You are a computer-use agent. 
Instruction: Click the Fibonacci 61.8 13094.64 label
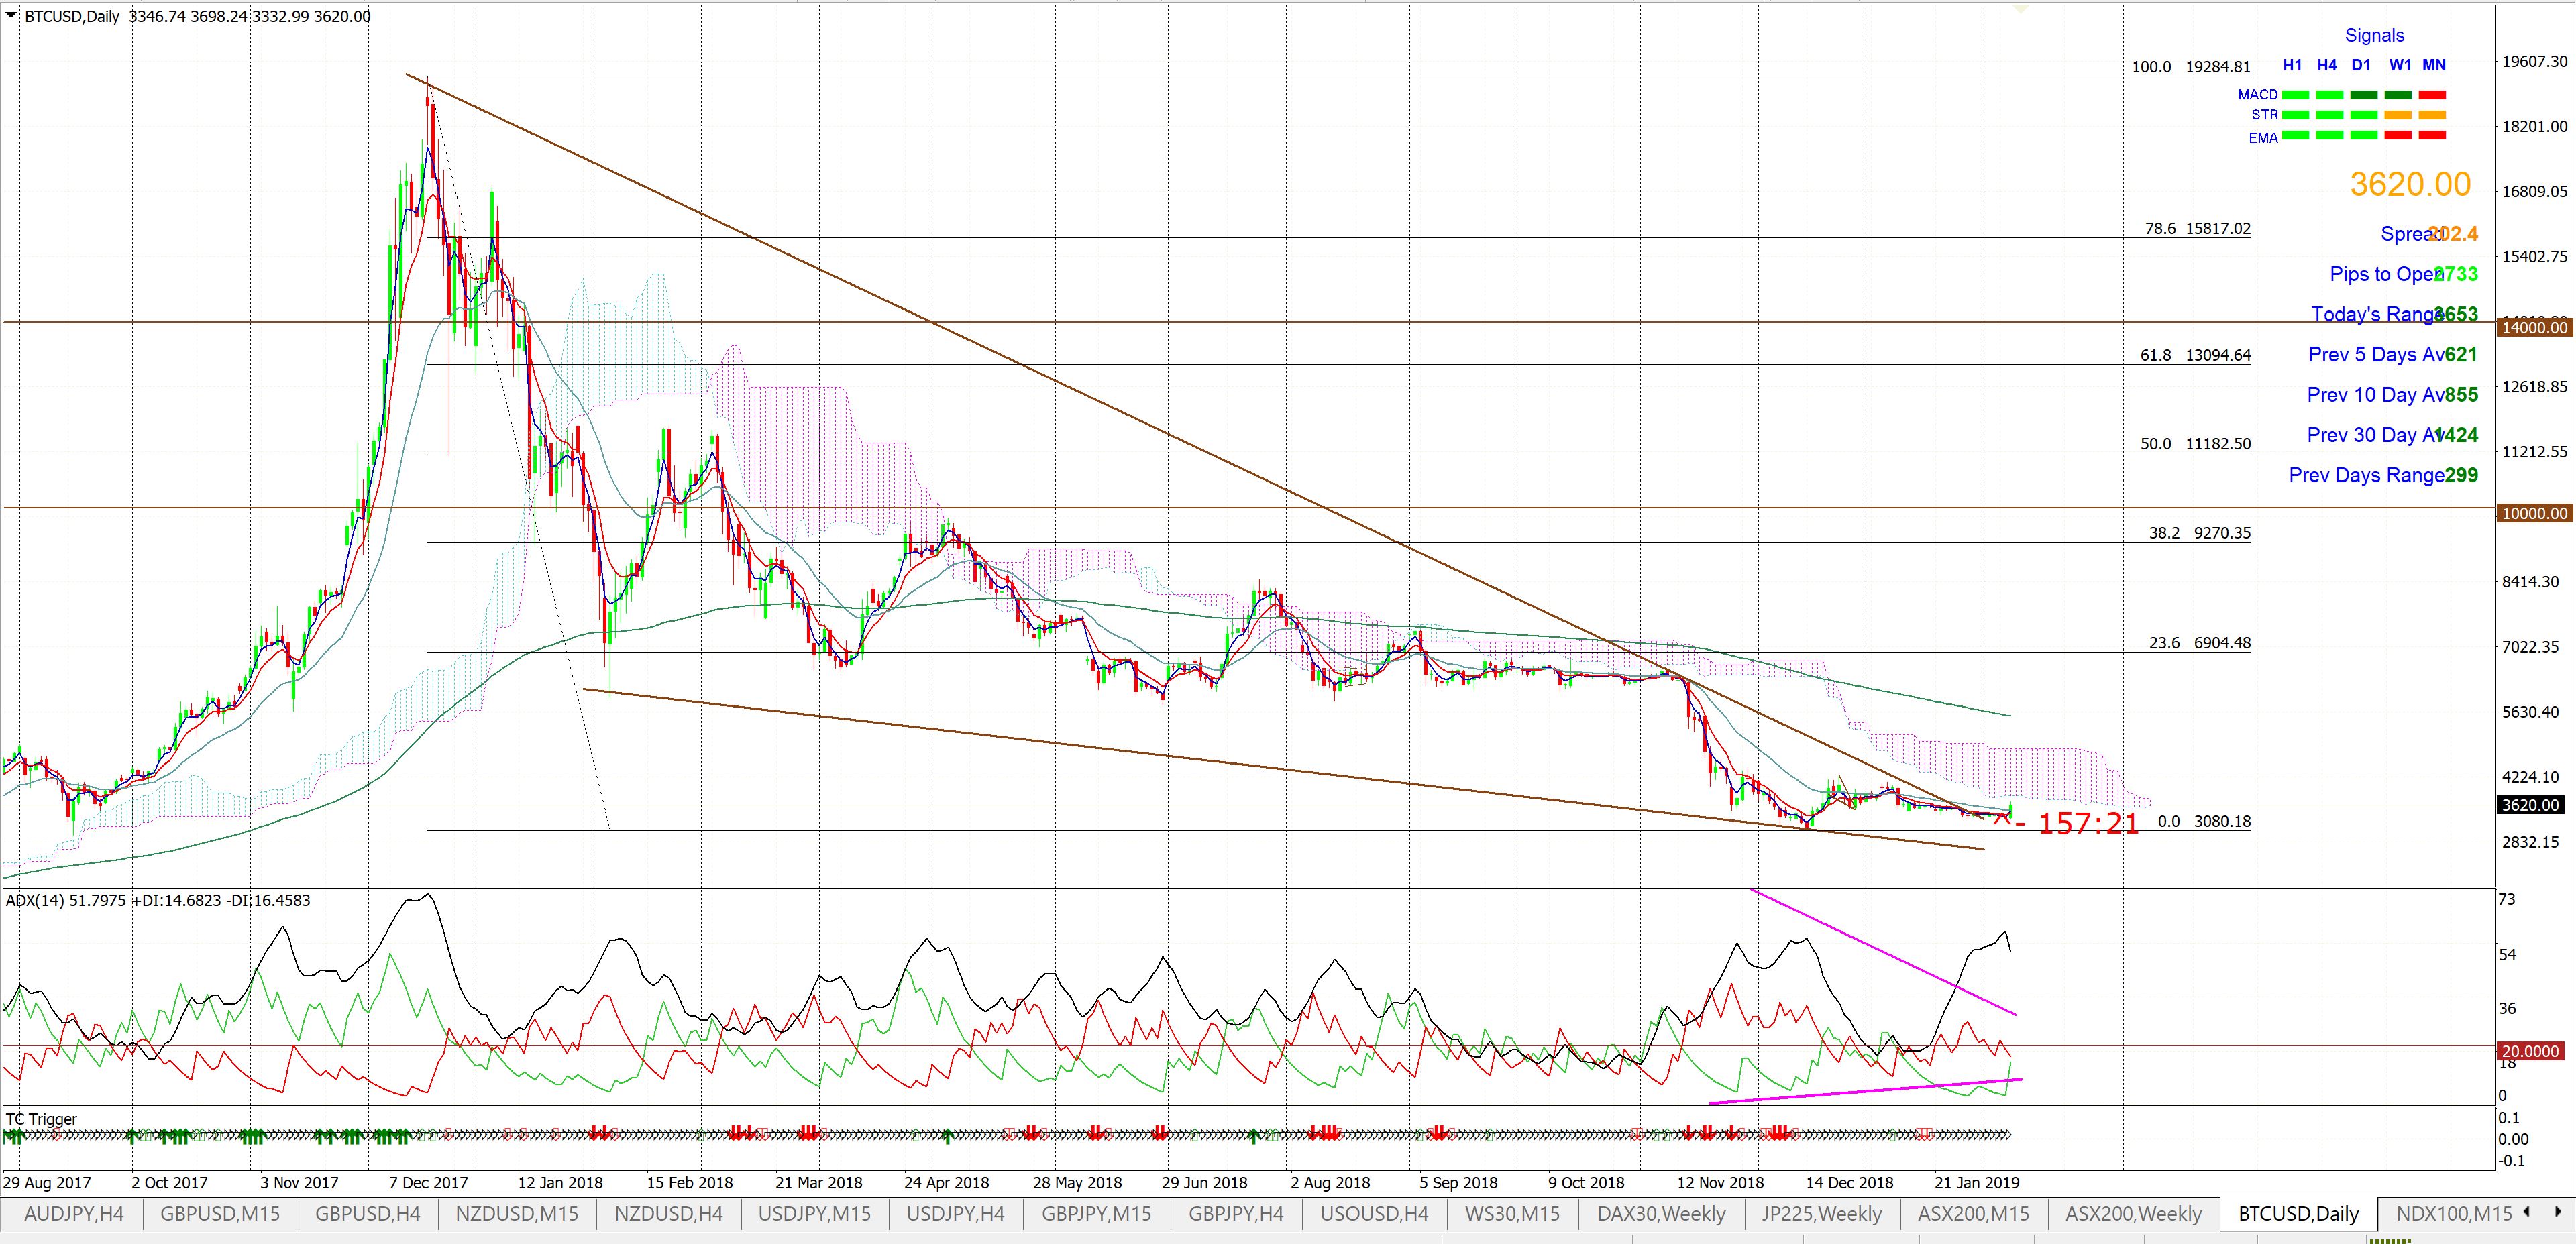[2195, 355]
